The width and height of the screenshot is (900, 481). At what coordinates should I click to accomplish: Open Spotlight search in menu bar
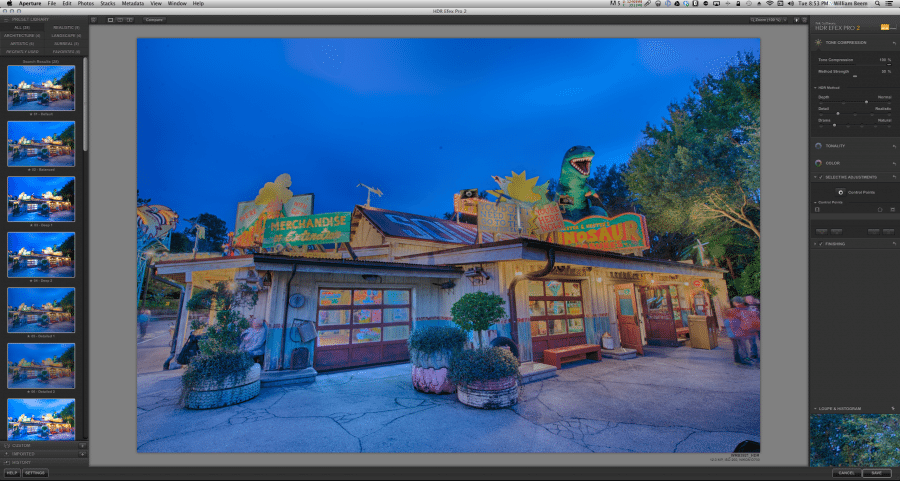pyautogui.click(x=878, y=3)
